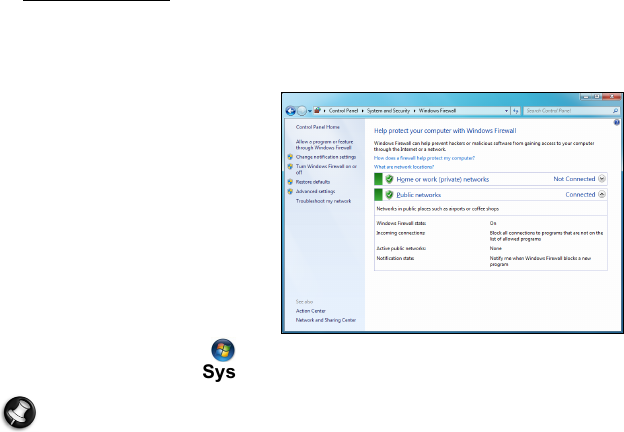Select System and Security breadcrumb

388,111
